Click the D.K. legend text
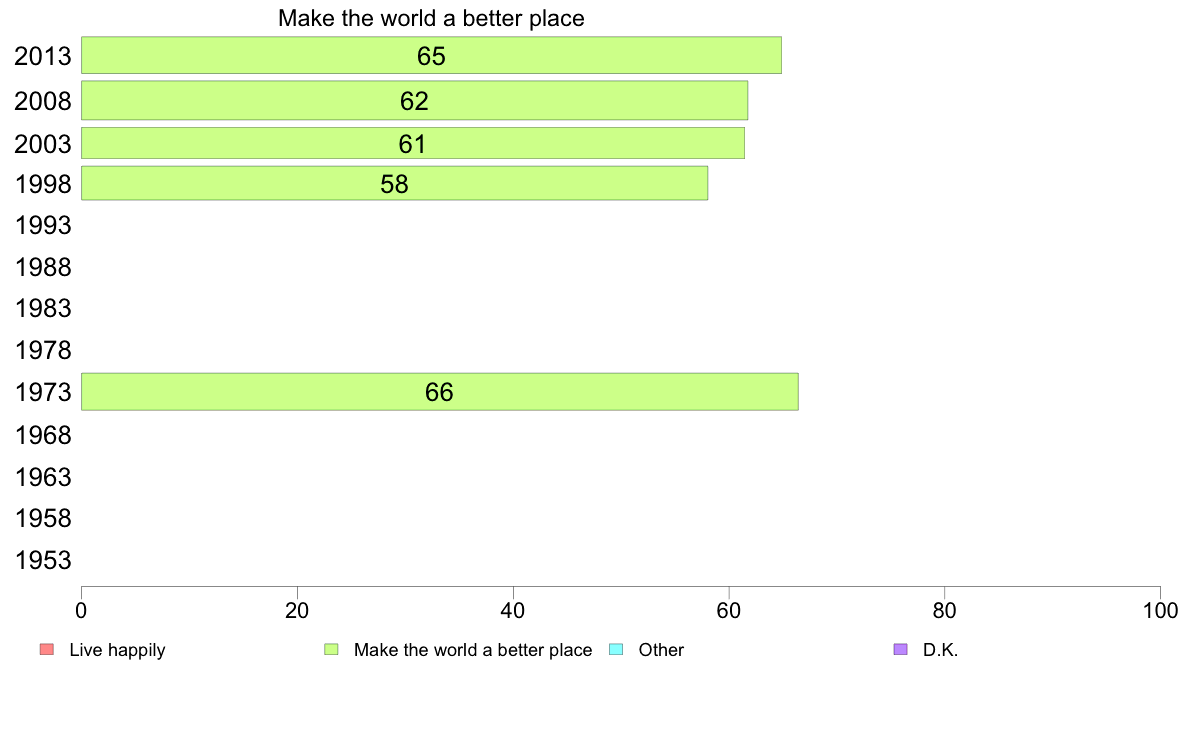Screen dimensions: 1188x736 [940, 650]
